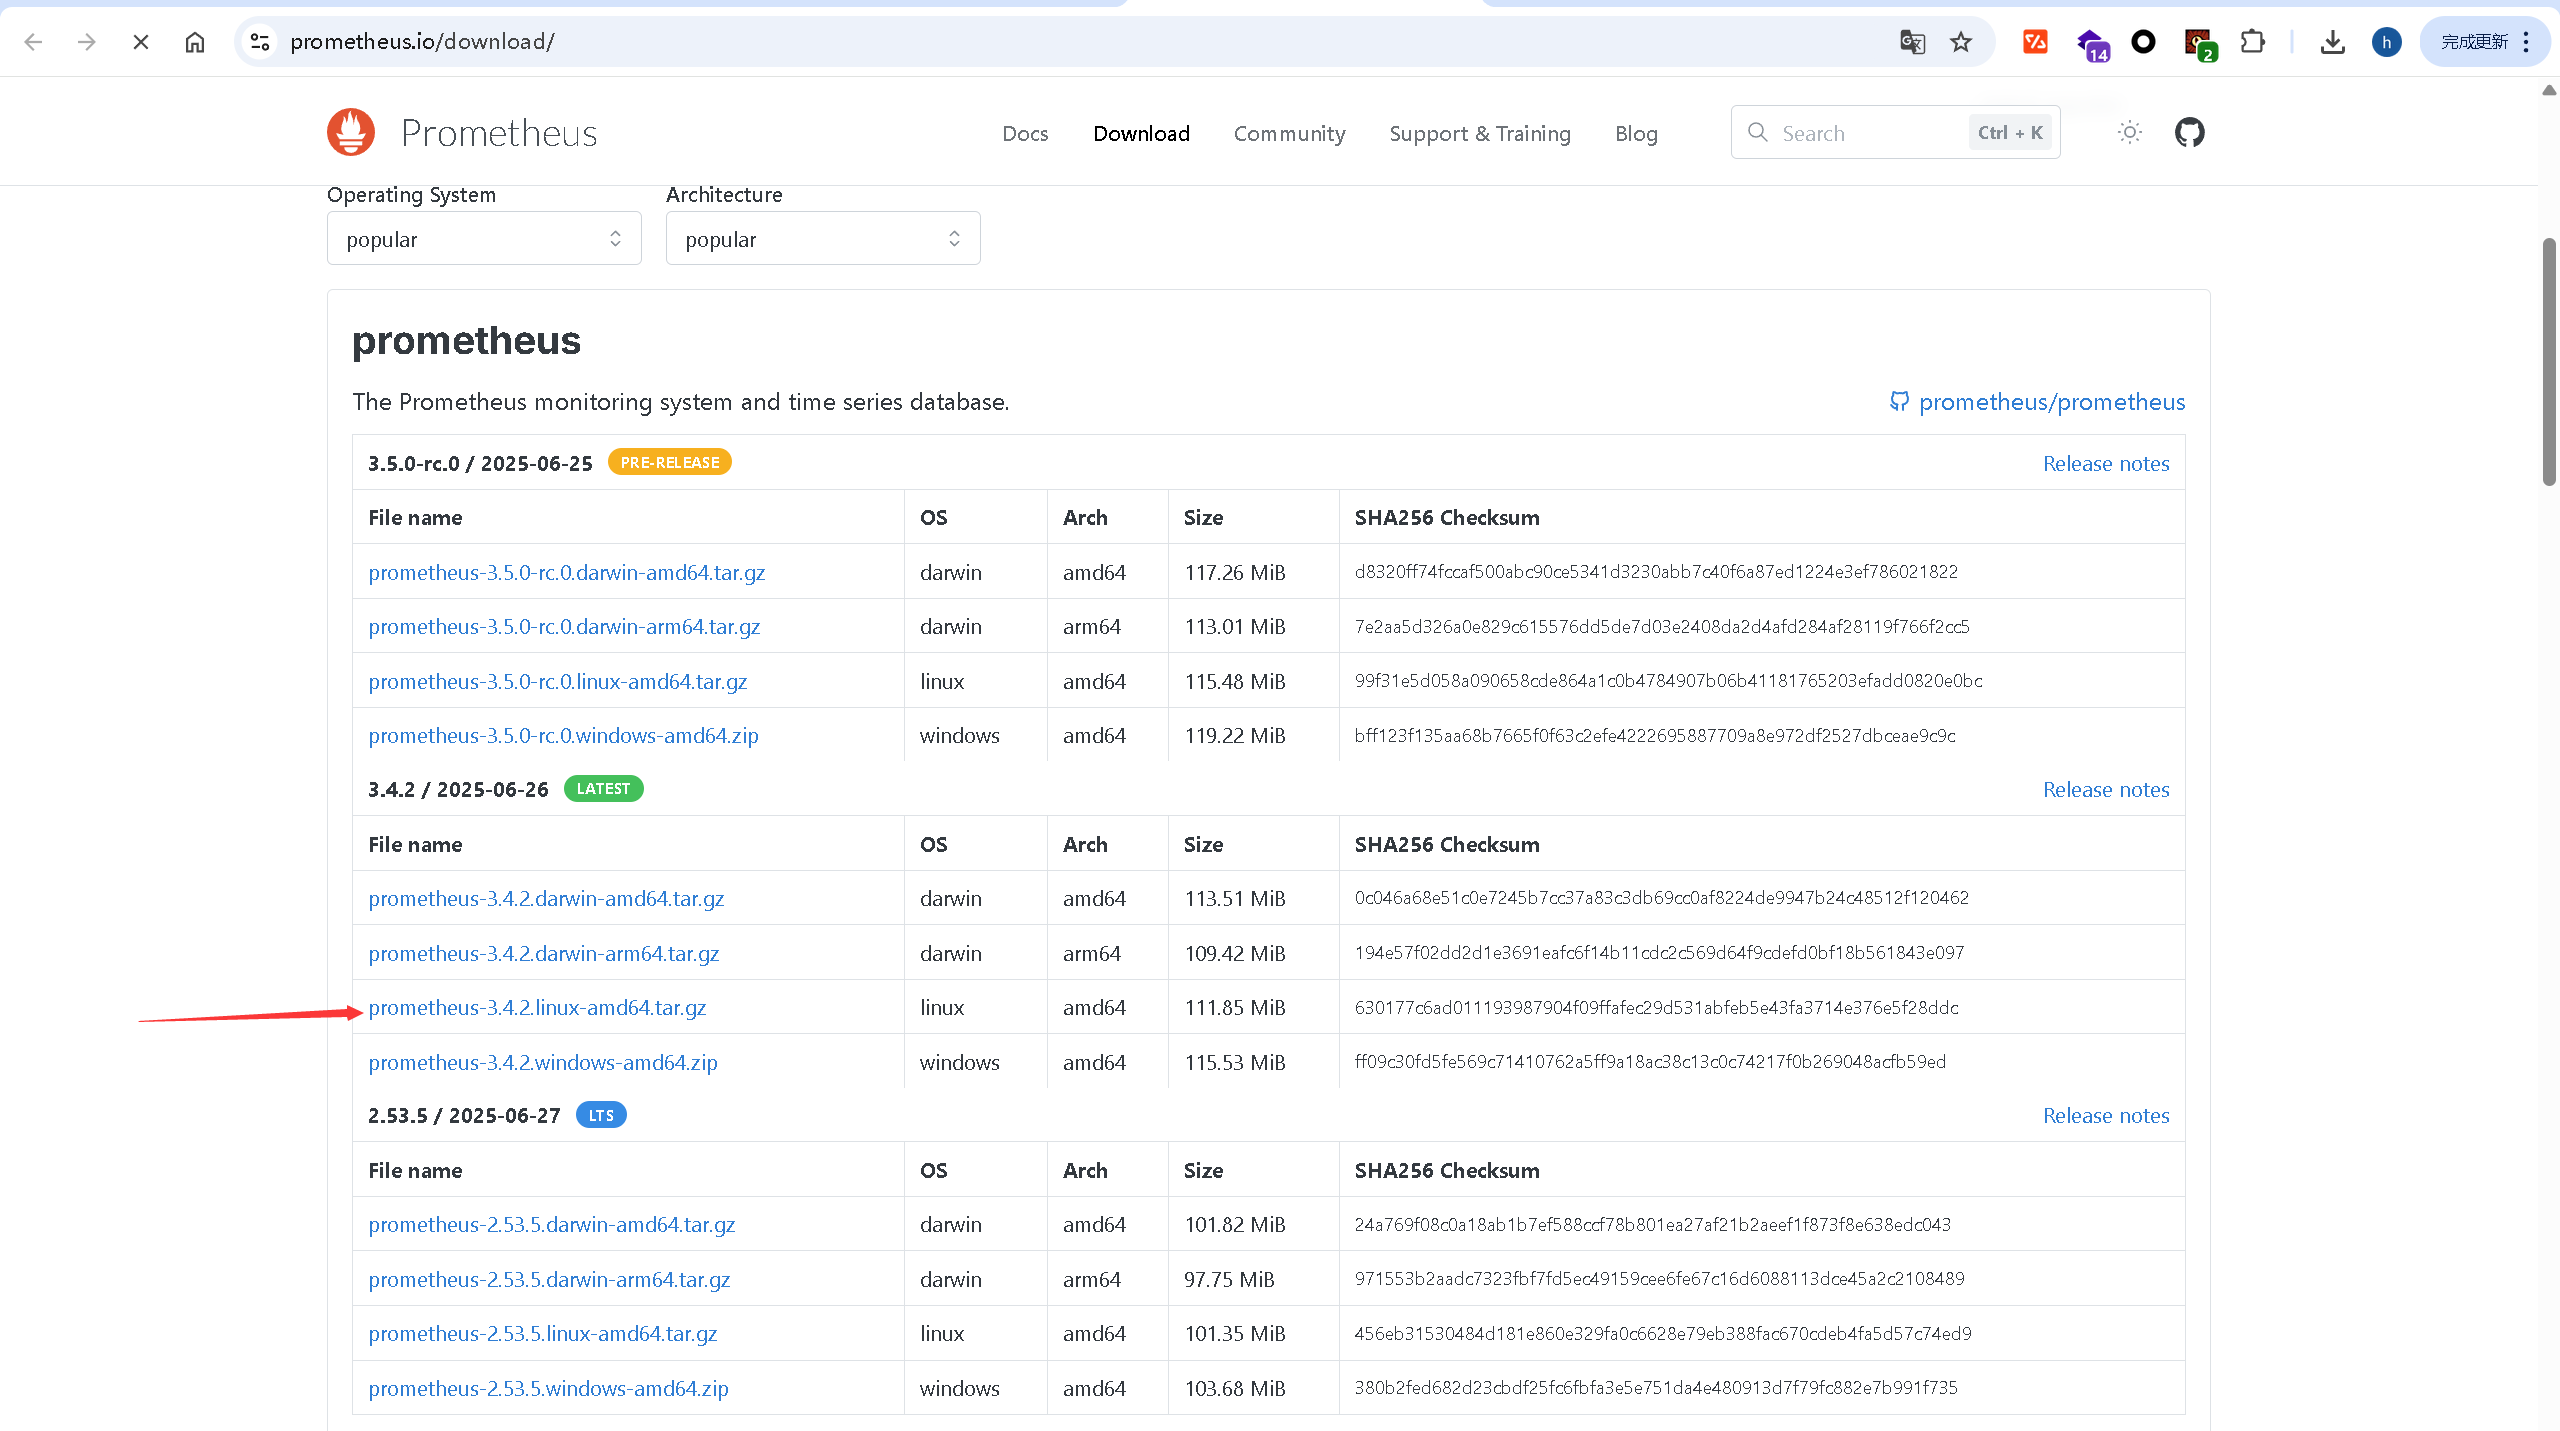
Task: Download prometheus-3.5.0-rc.0.darwin-amd64.tar.gz
Action: point(566,572)
